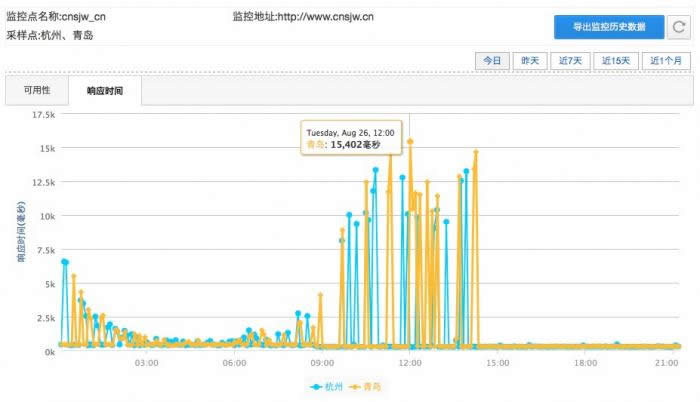The image size is (700, 402).
Task: Click the refresh icon button
Action: pos(678,28)
